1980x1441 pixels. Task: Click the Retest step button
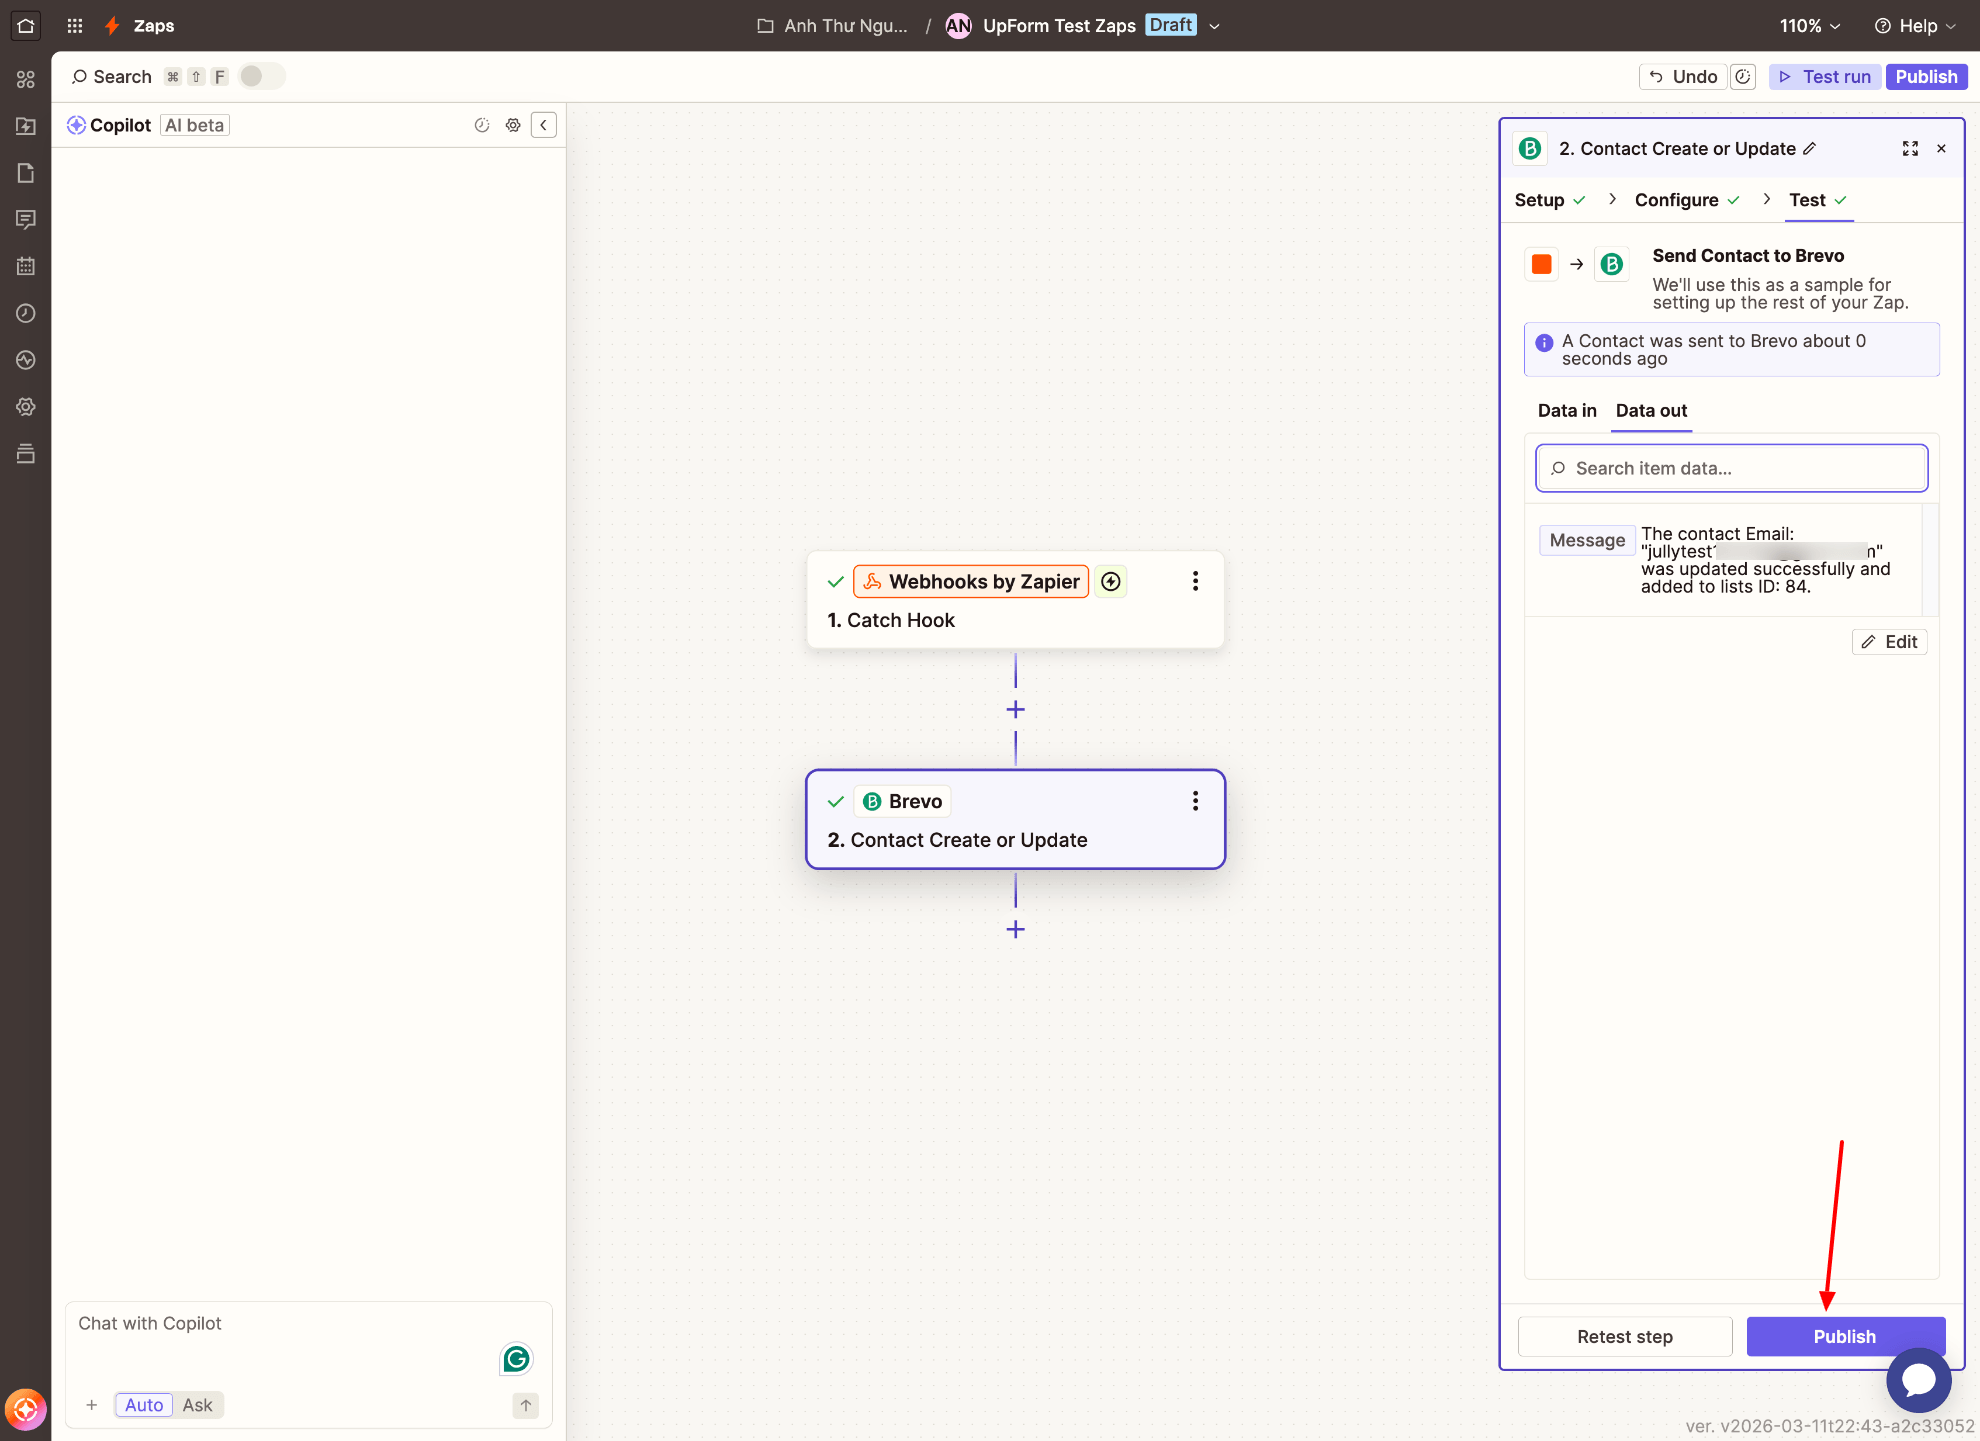click(x=1625, y=1337)
